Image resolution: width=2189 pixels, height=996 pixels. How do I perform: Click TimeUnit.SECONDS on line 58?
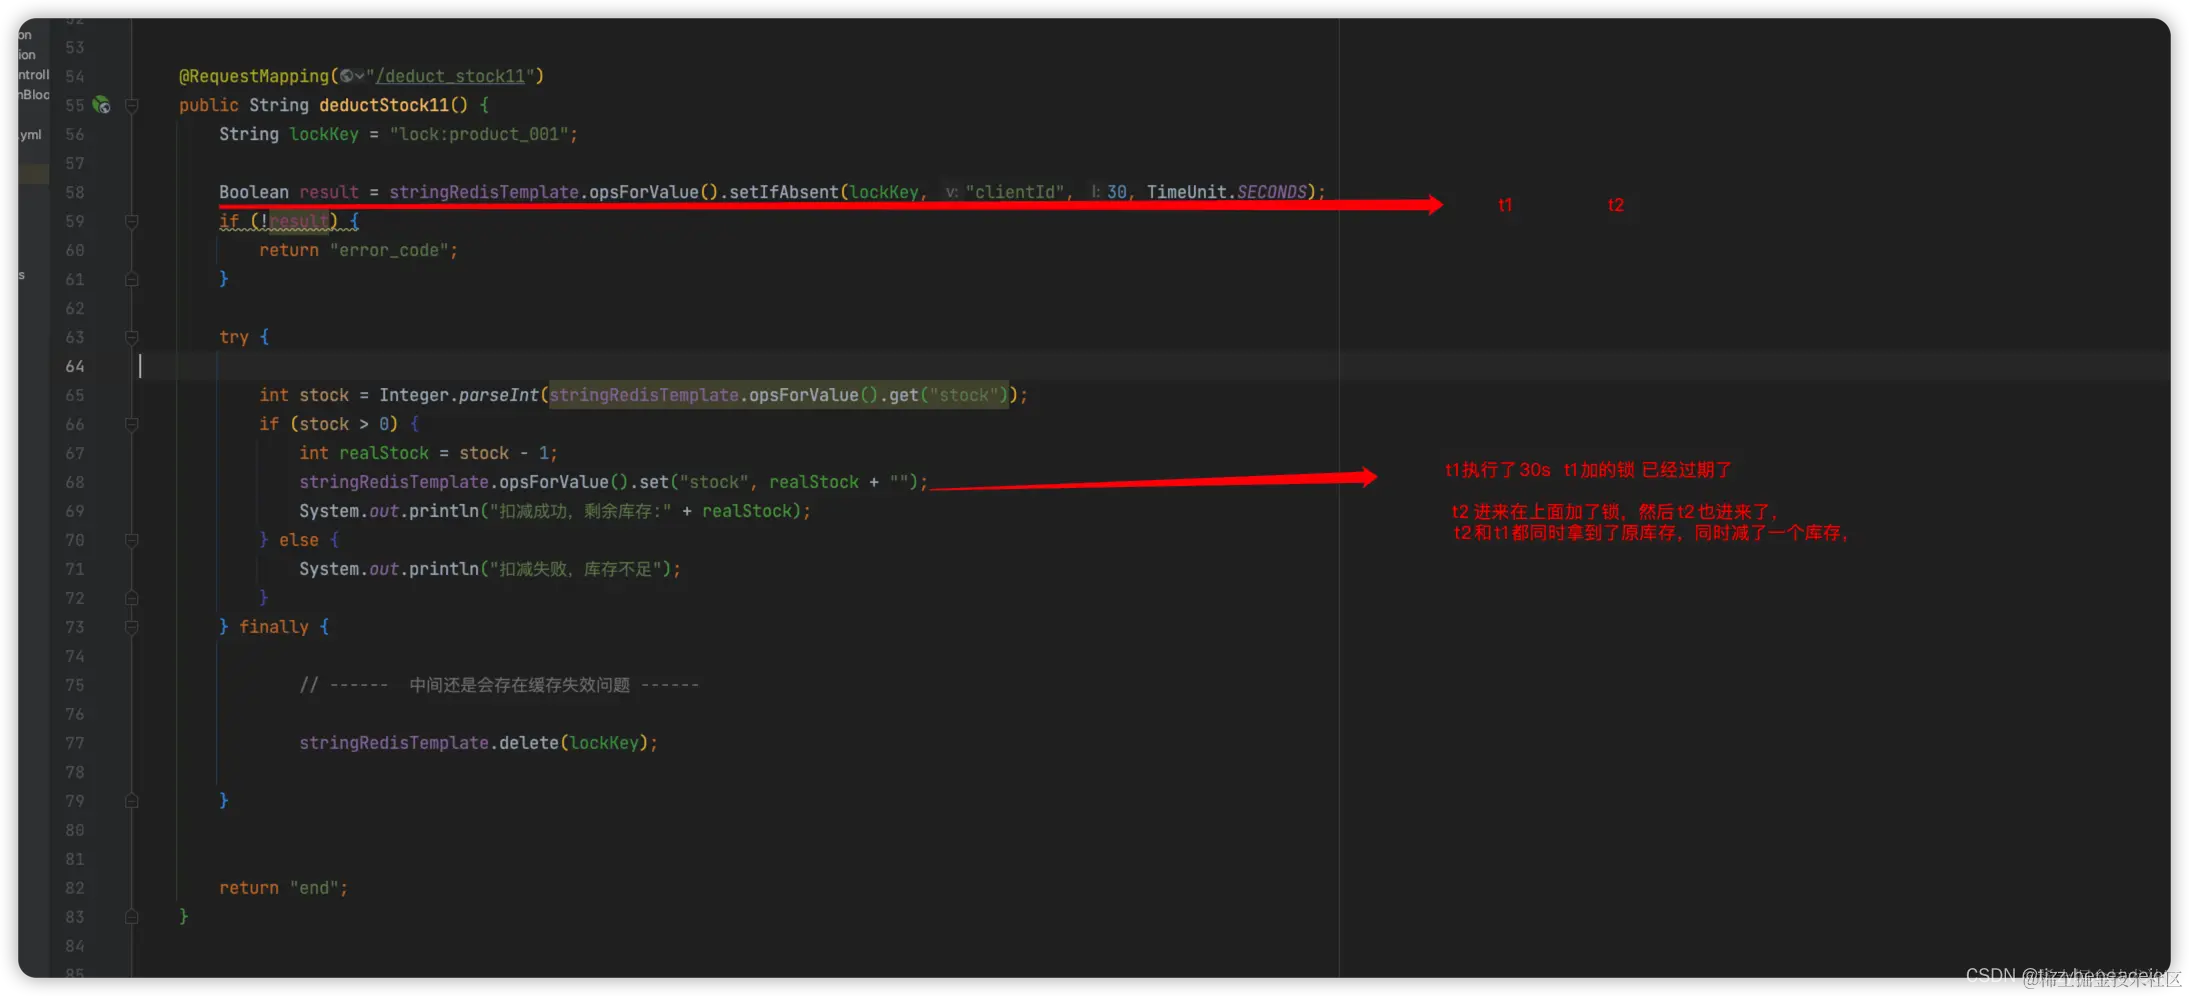[x=1227, y=192]
